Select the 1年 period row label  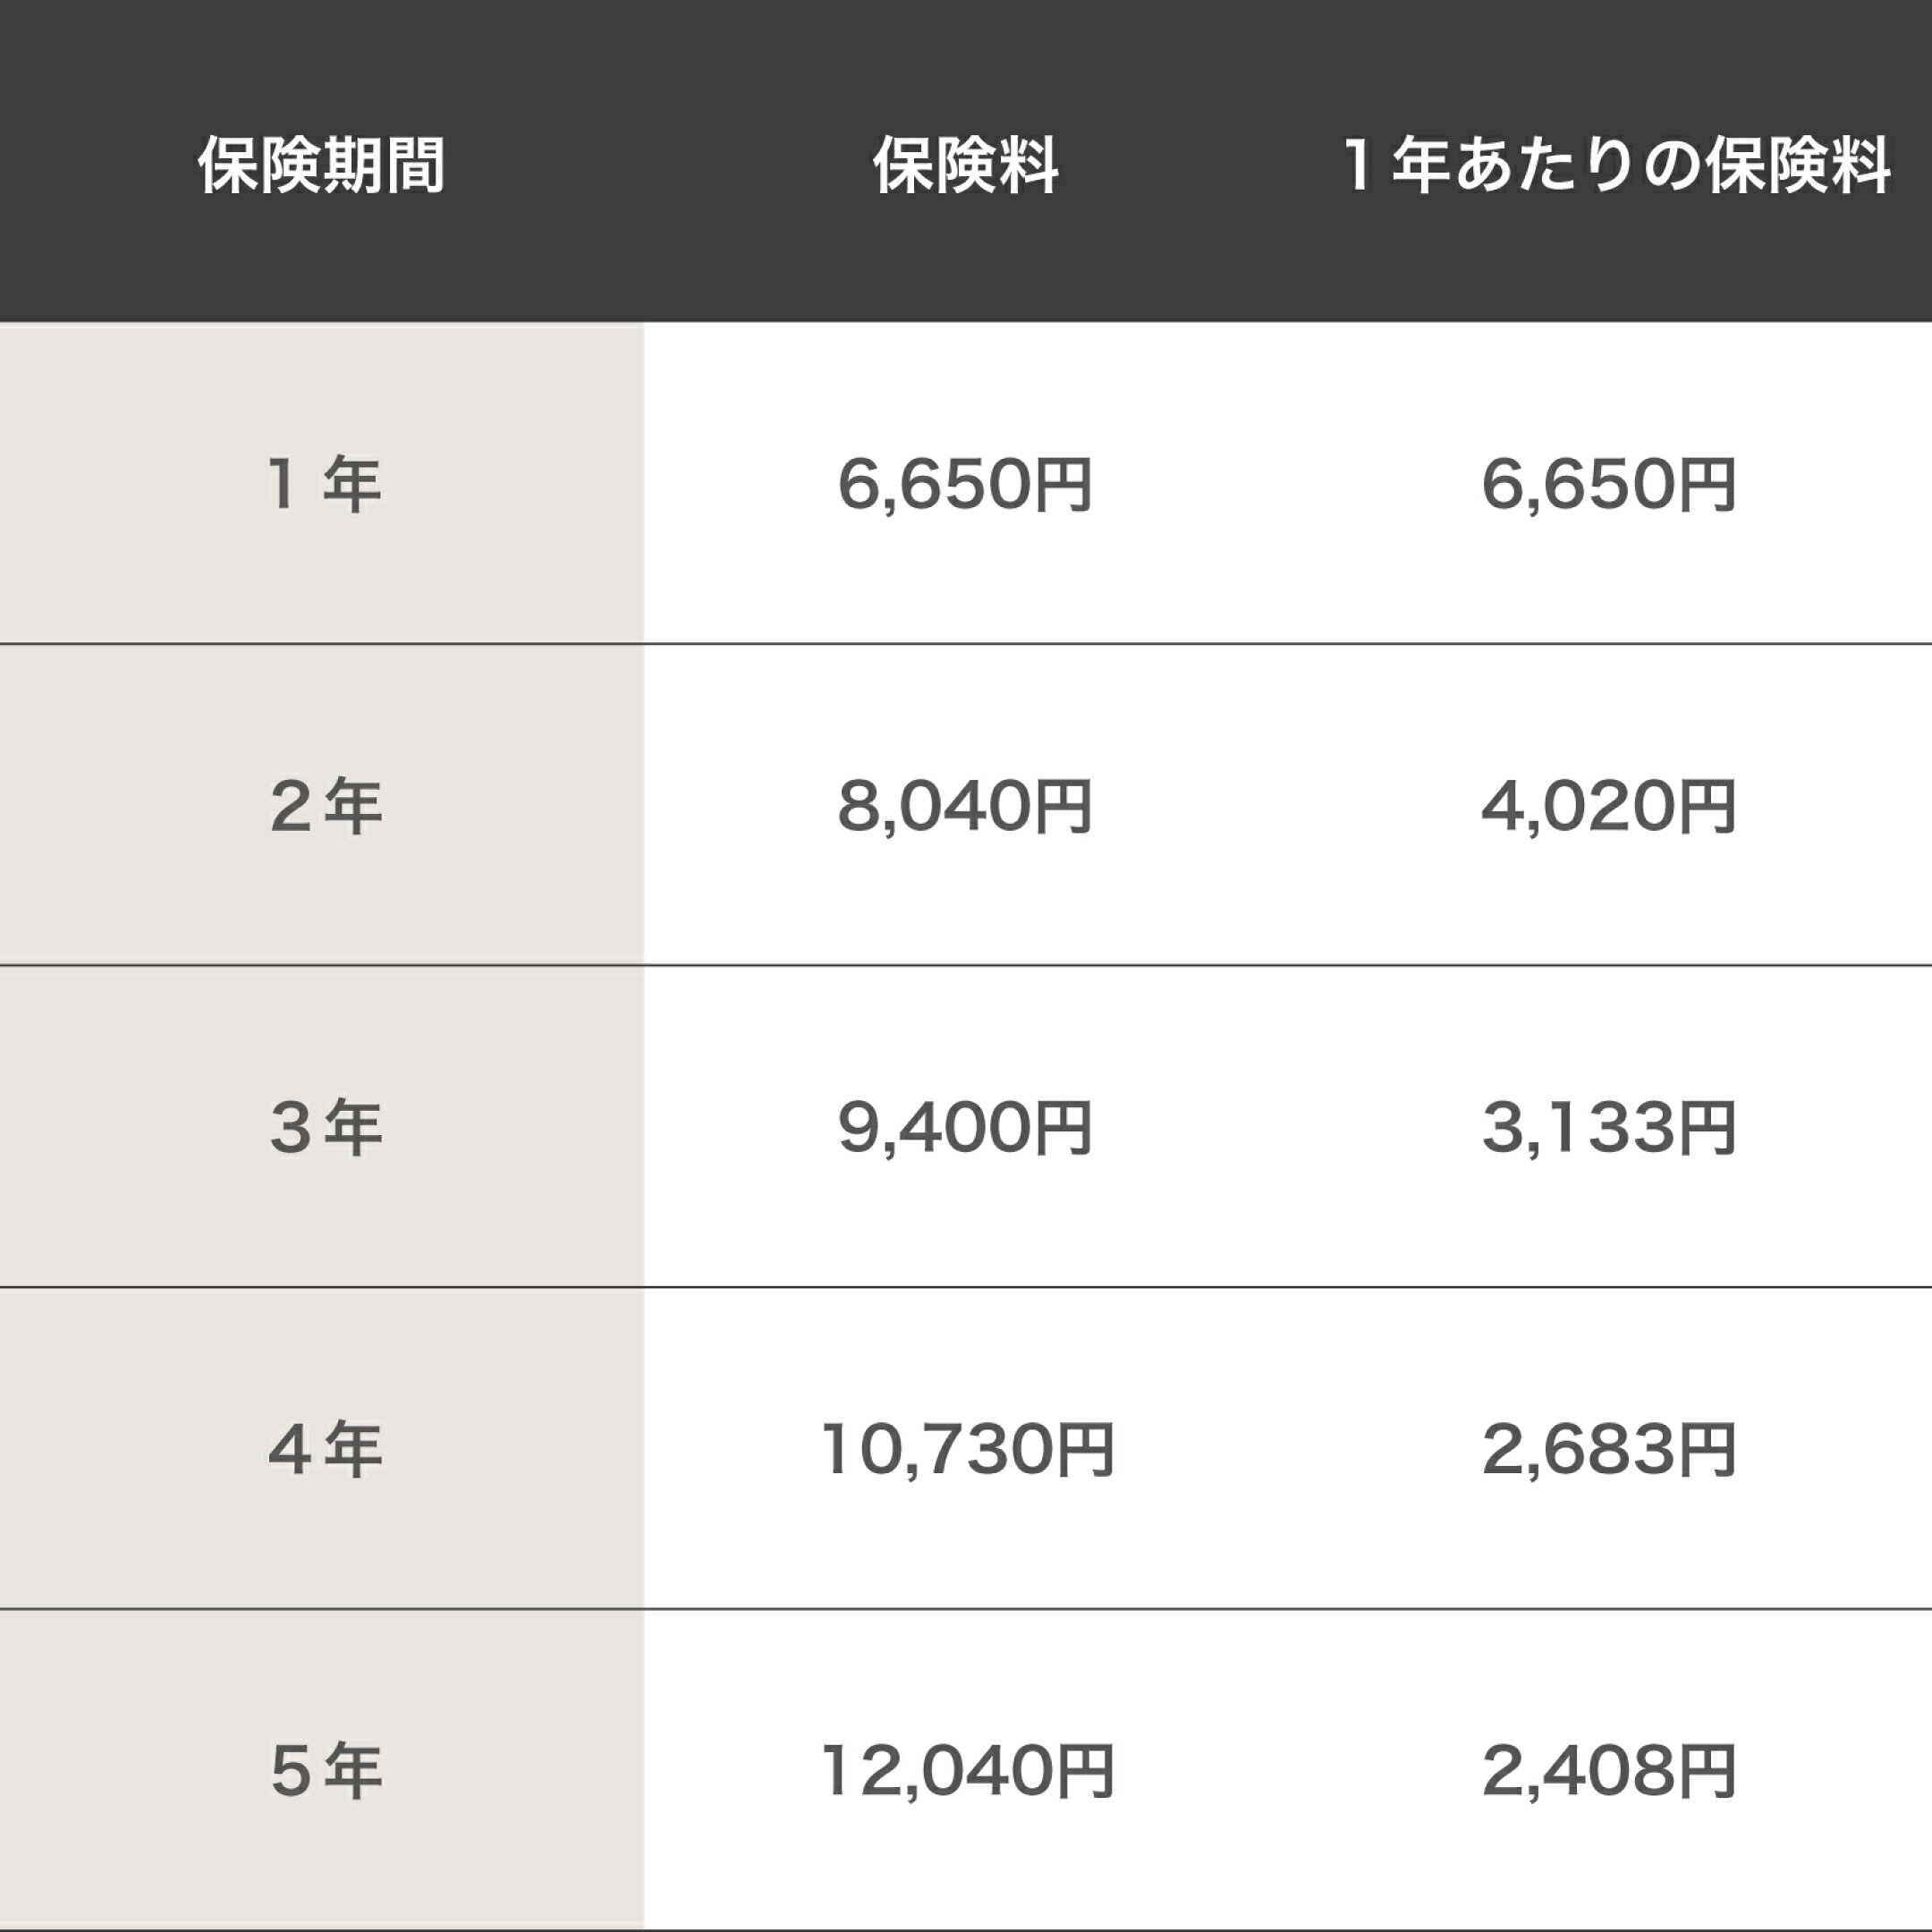pyautogui.click(x=324, y=484)
